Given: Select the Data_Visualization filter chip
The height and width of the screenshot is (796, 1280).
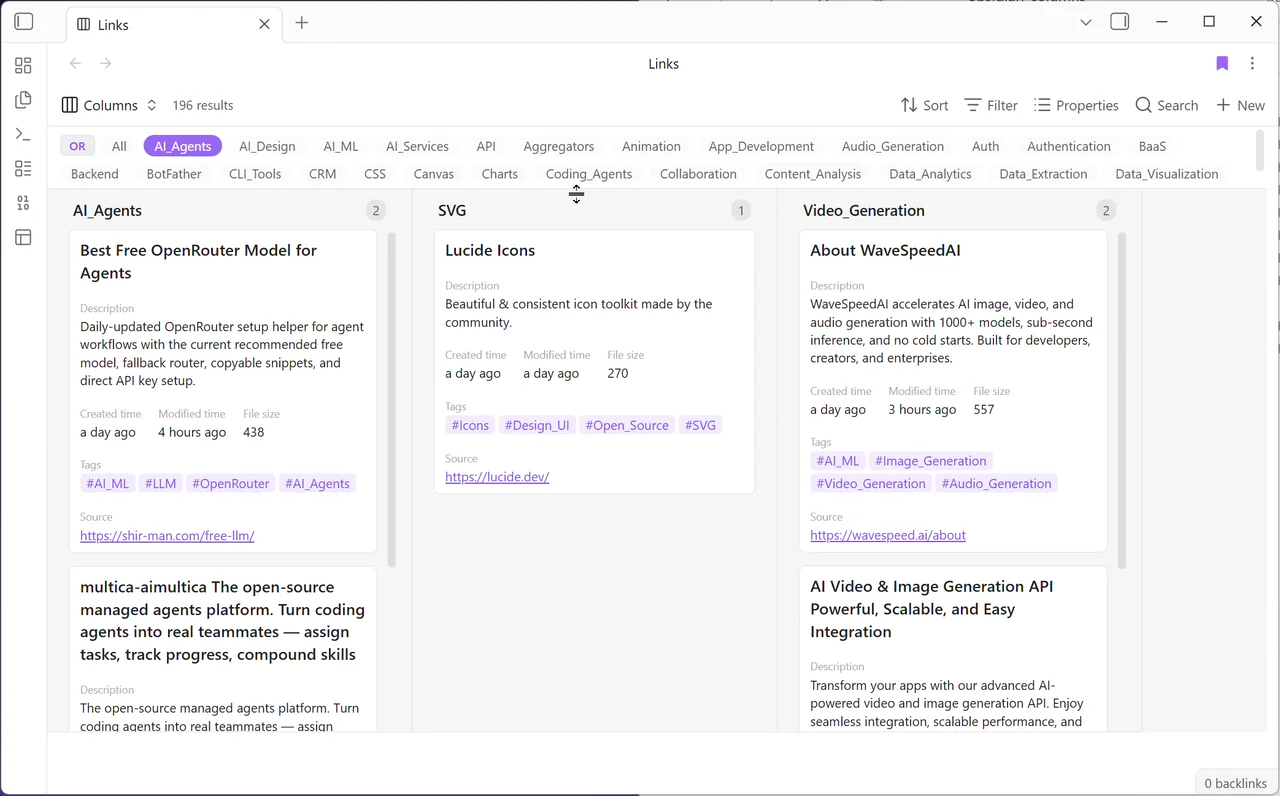Looking at the screenshot, I should [x=1167, y=174].
